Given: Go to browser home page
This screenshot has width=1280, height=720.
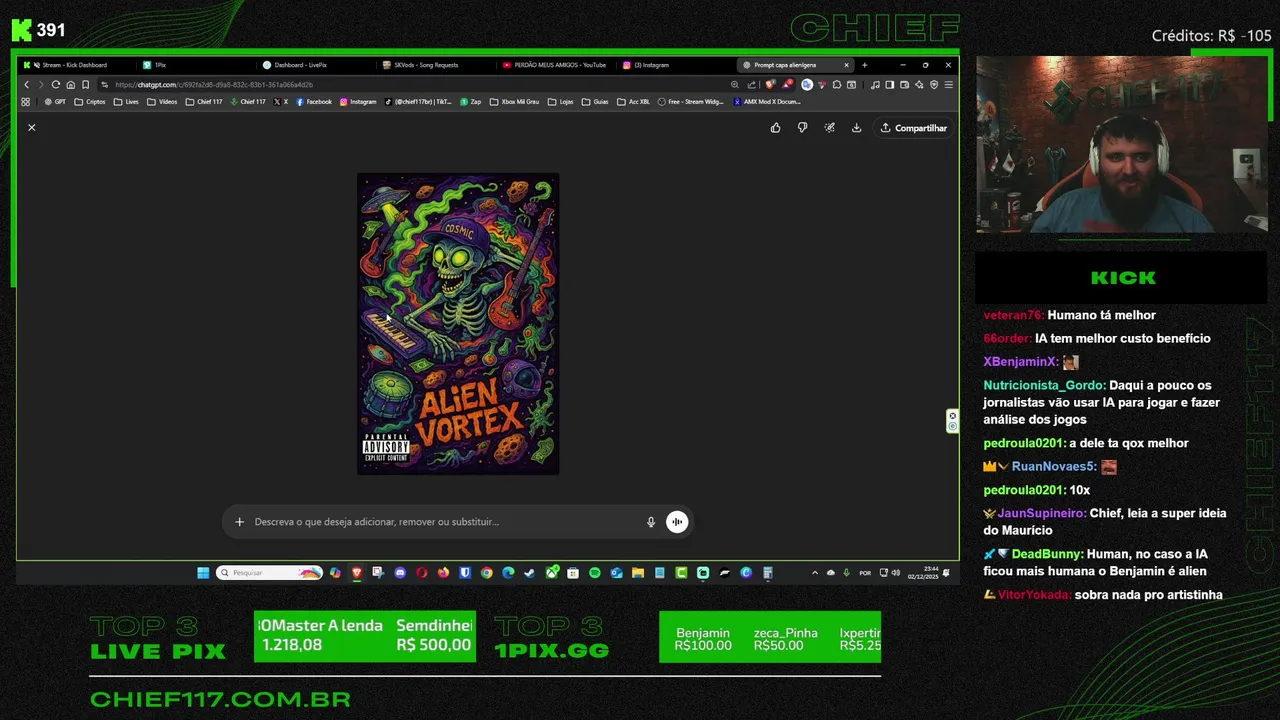Looking at the screenshot, I should point(70,85).
